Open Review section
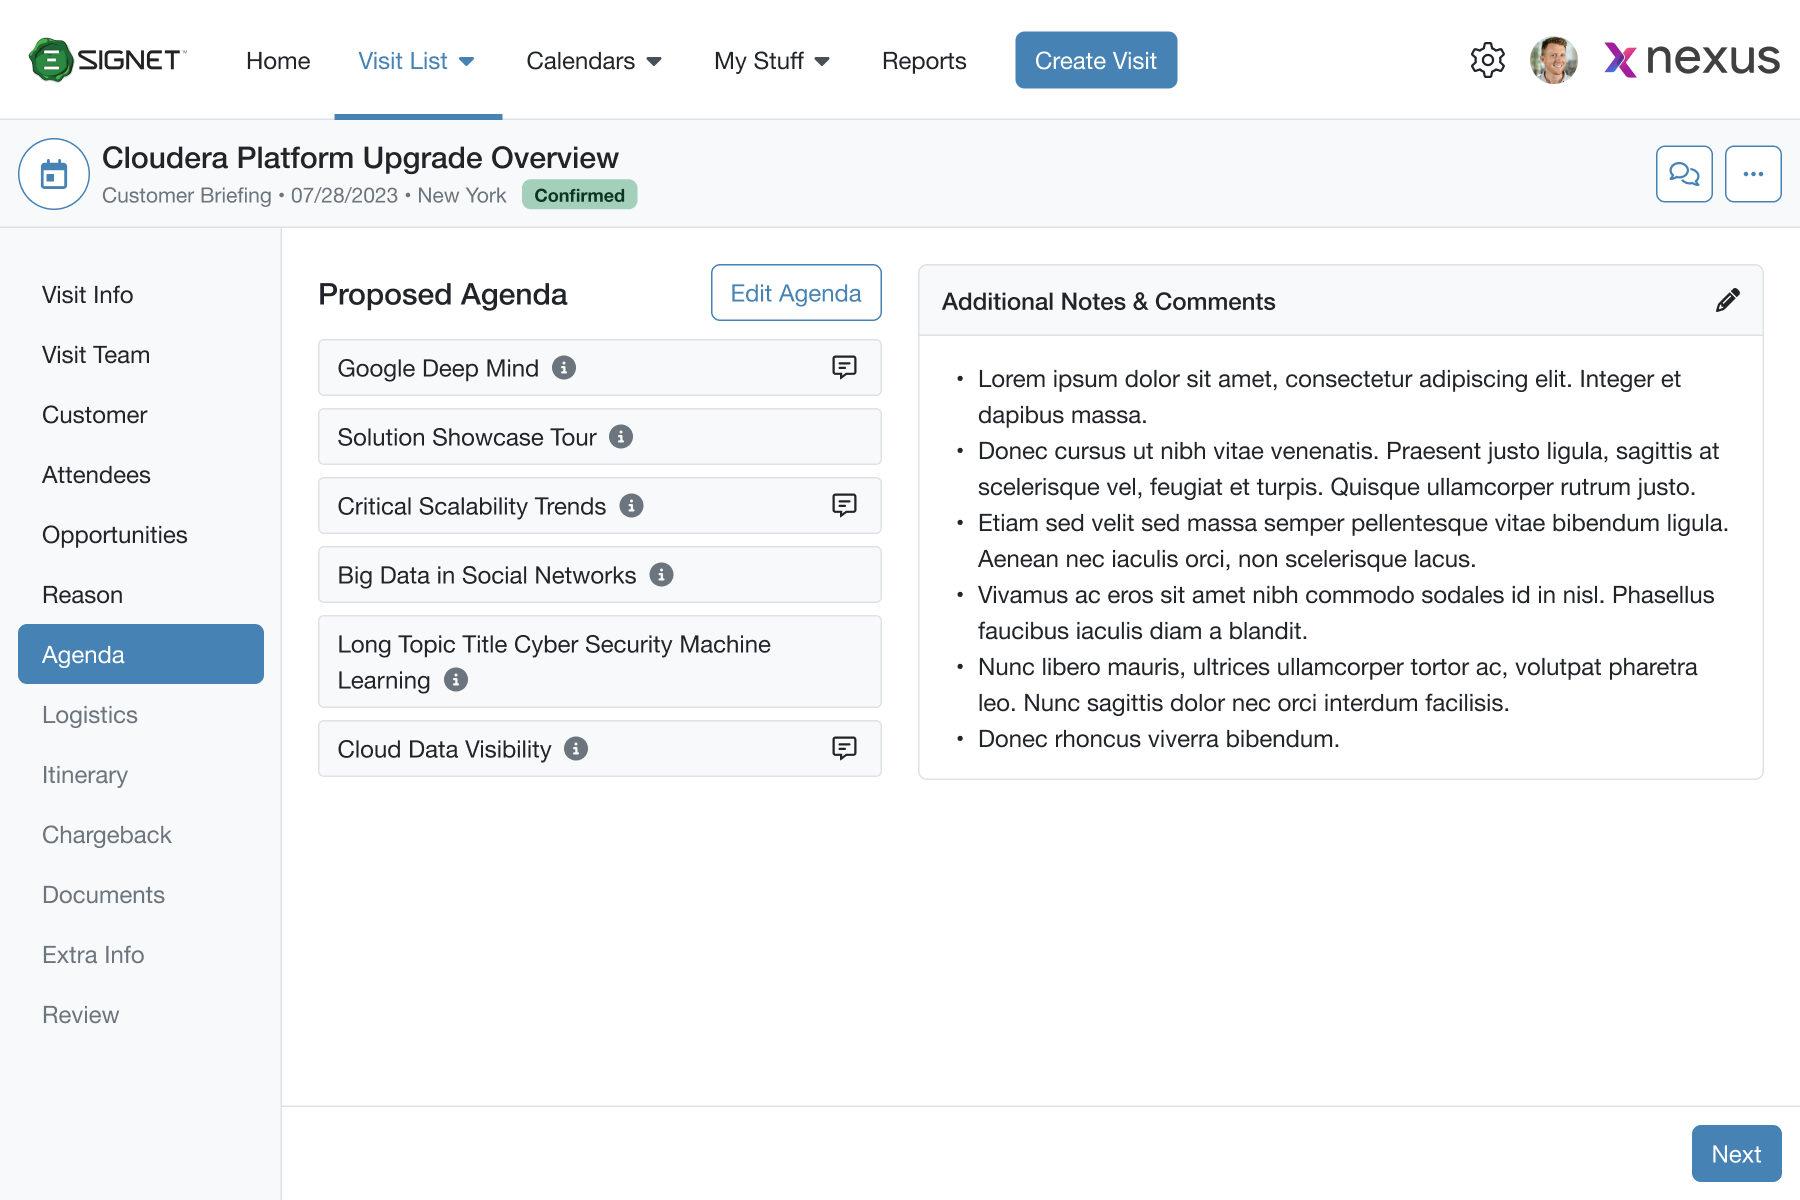This screenshot has width=1800, height=1200. coord(141,1015)
